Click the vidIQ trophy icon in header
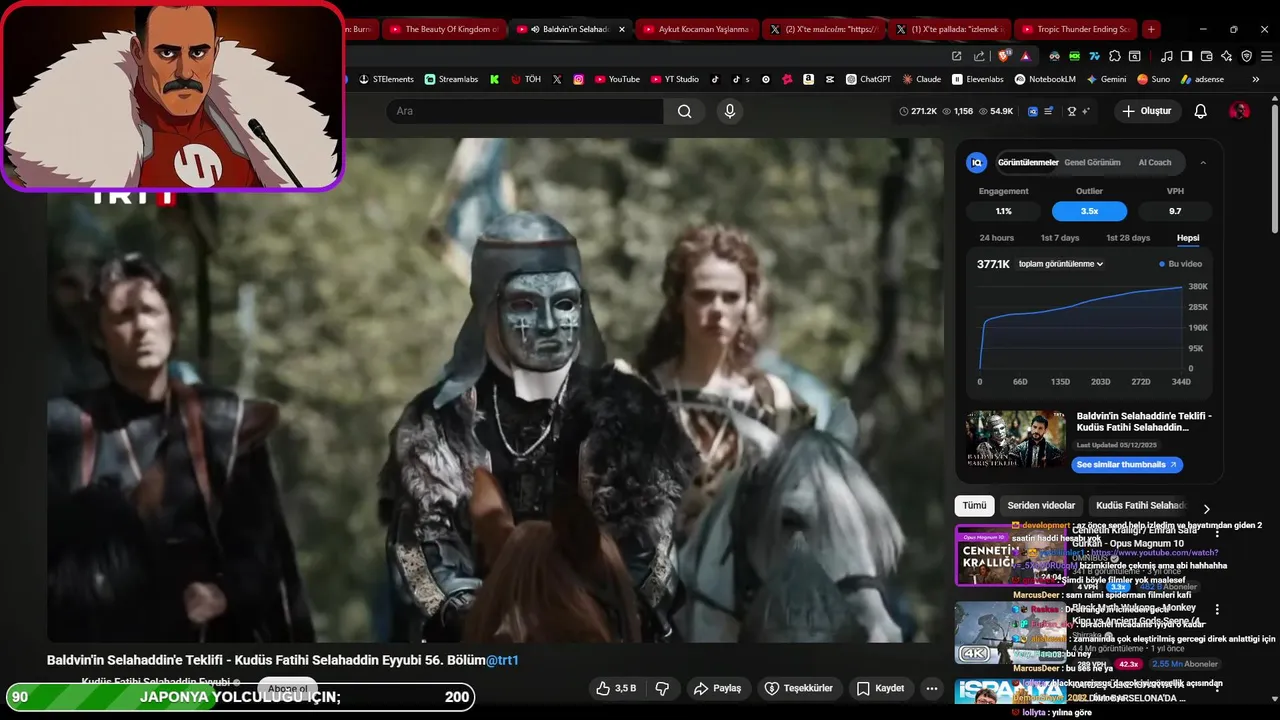The image size is (1280, 720). 1072,111
